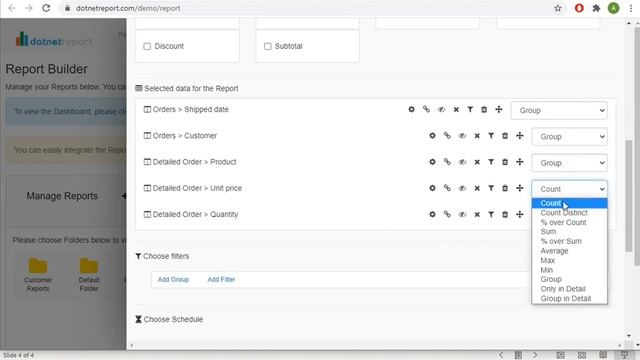The height and width of the screenshot is (360, 640).
Task: Click filter funnel on Unit price row
Action: click(491, 188)
